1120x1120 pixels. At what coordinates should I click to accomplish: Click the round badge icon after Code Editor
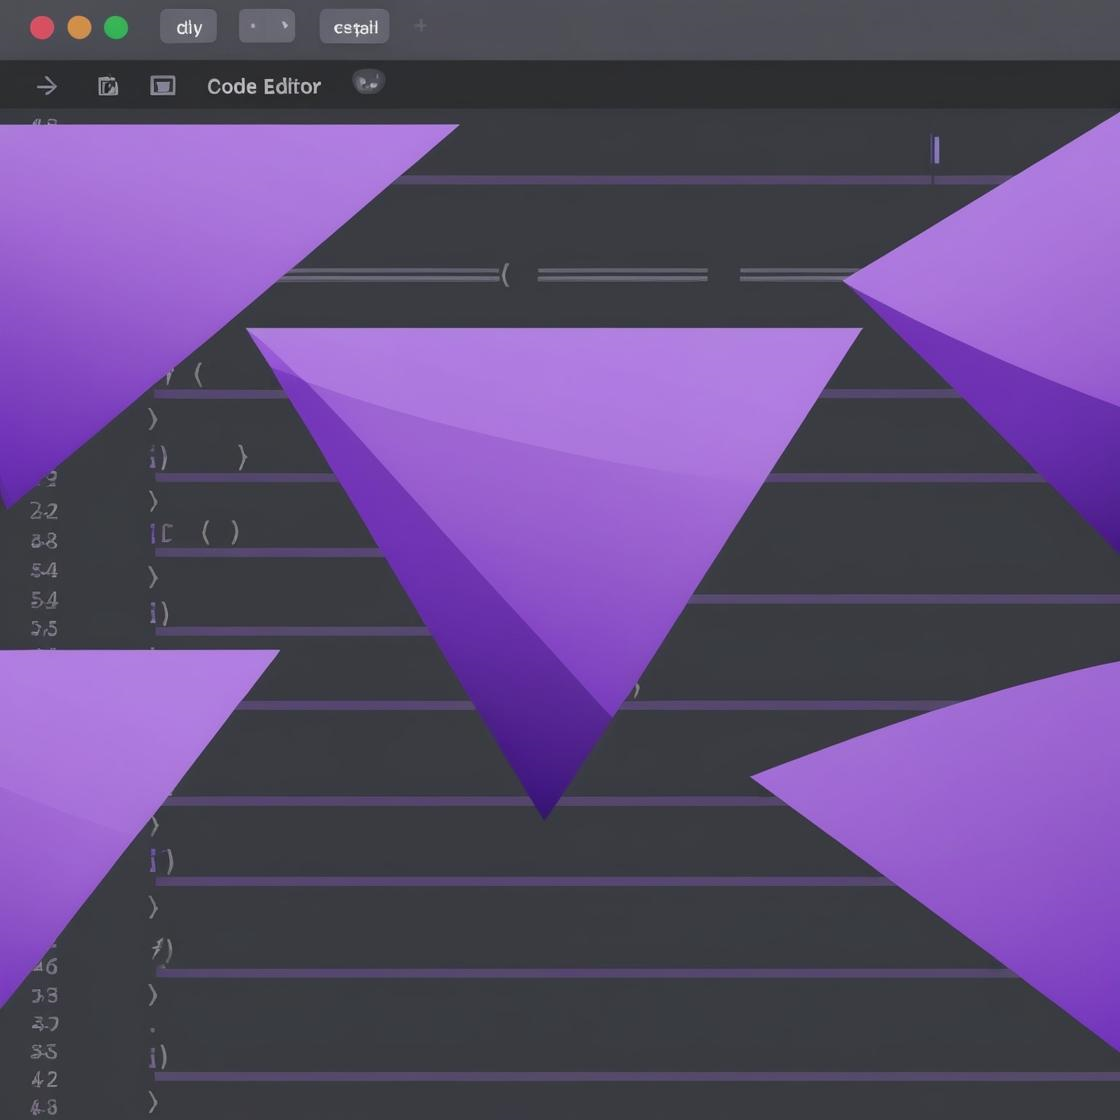tap(368, 83)
